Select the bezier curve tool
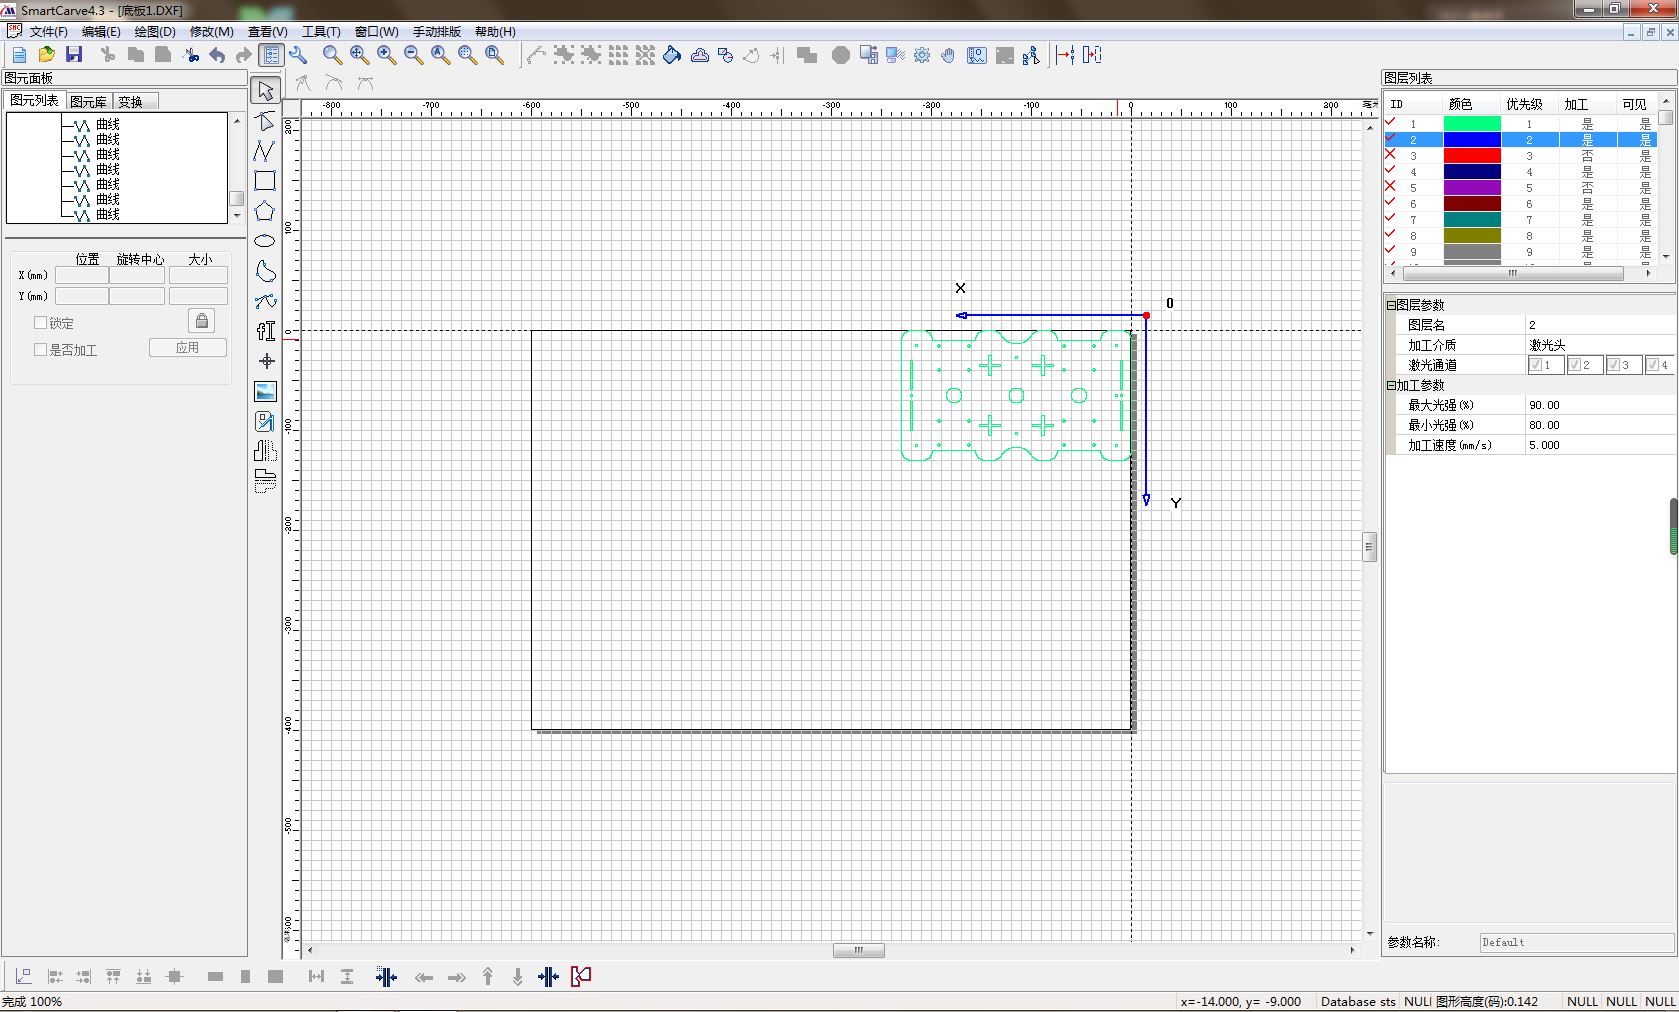The height and width of the screenshot is (1012, 1679). tap(265, 301)
